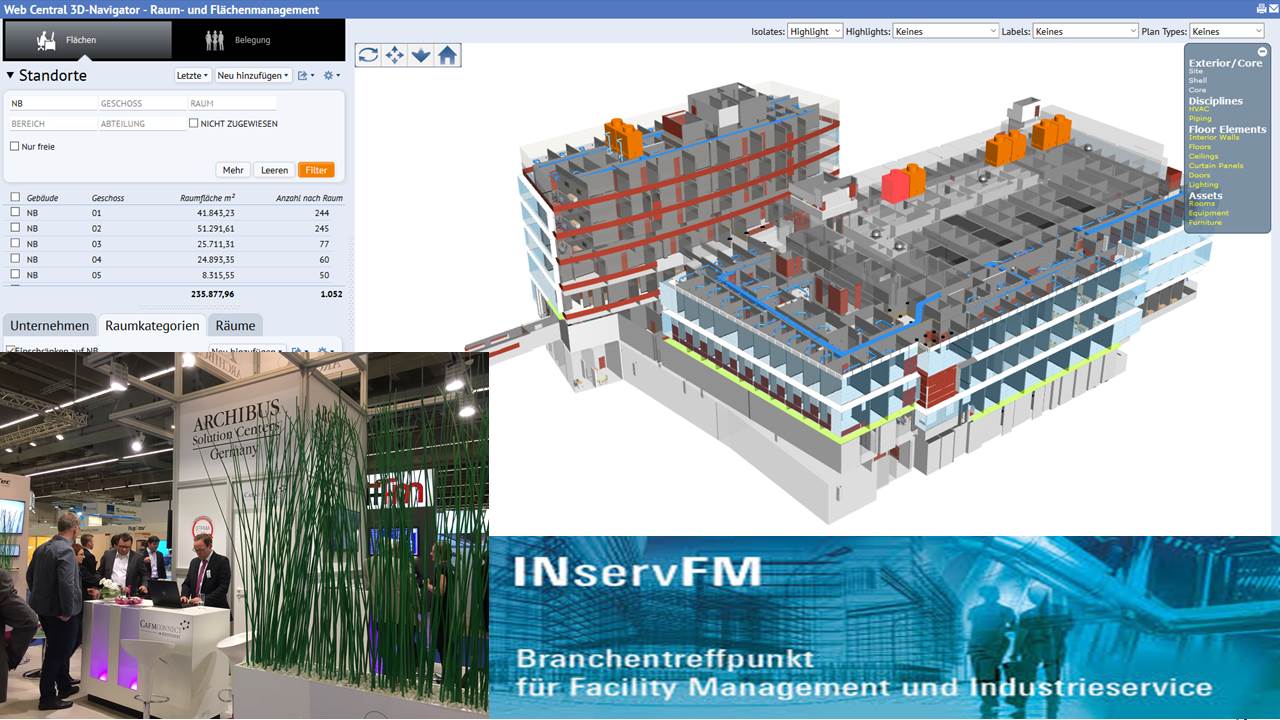
Task: Toggle the Piping discipline layer
Action: click(1200, 118)
